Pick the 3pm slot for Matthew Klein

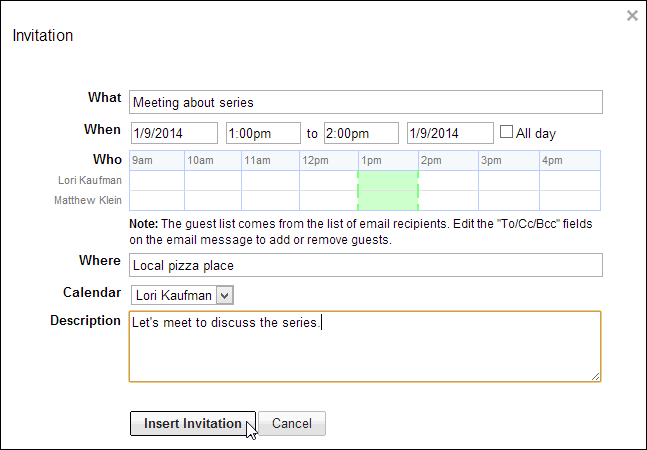click(x=509, y=200)
